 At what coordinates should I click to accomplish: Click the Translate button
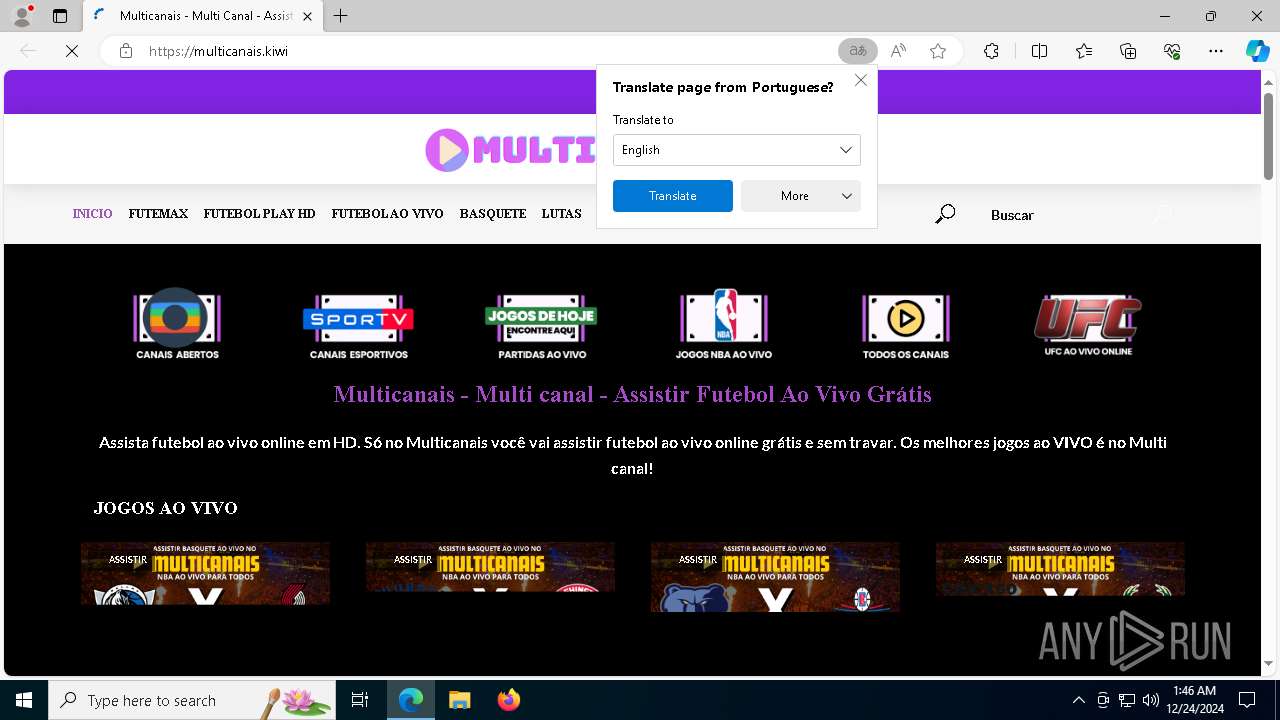click(673, 196)
